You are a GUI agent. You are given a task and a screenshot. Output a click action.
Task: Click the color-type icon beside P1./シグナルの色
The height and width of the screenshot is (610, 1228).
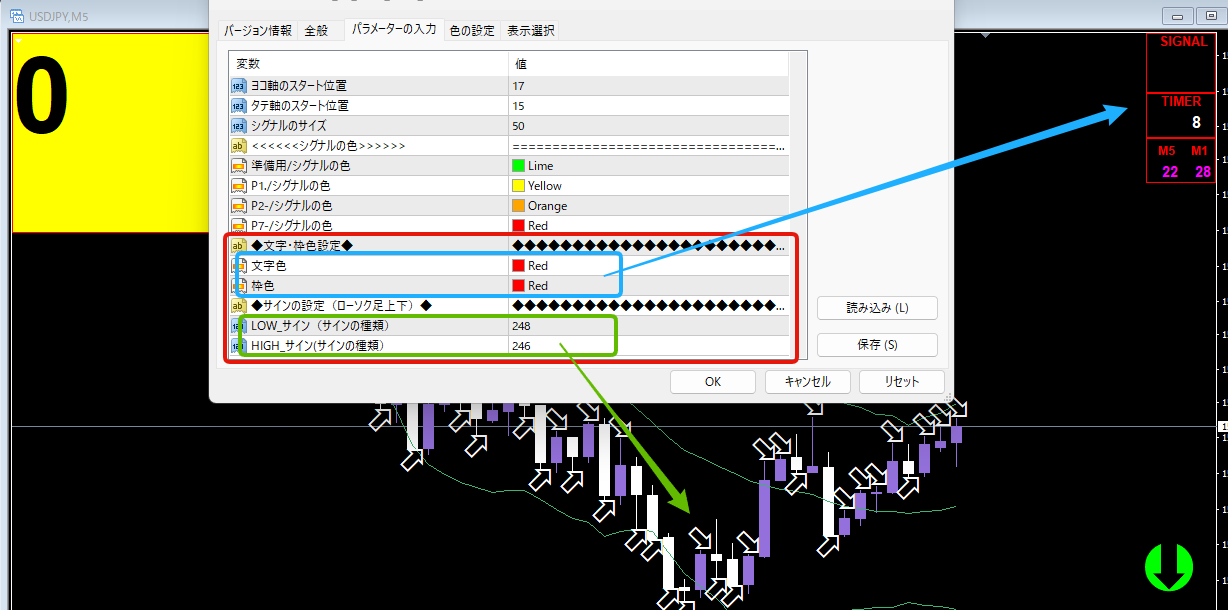(238, 186)
